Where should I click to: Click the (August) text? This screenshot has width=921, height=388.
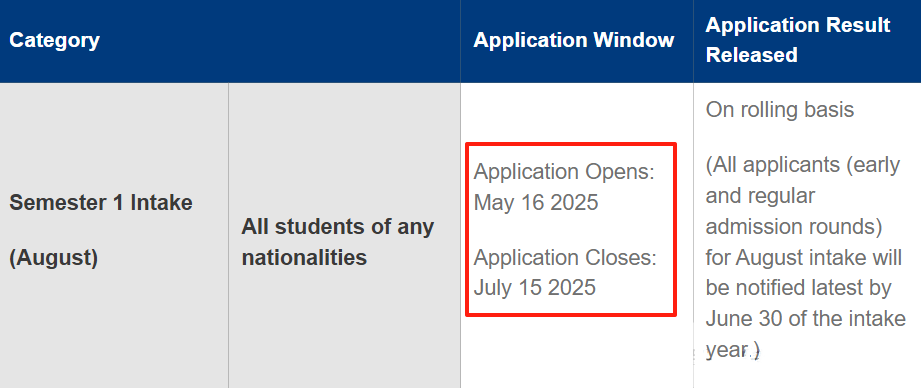point(53,258)
